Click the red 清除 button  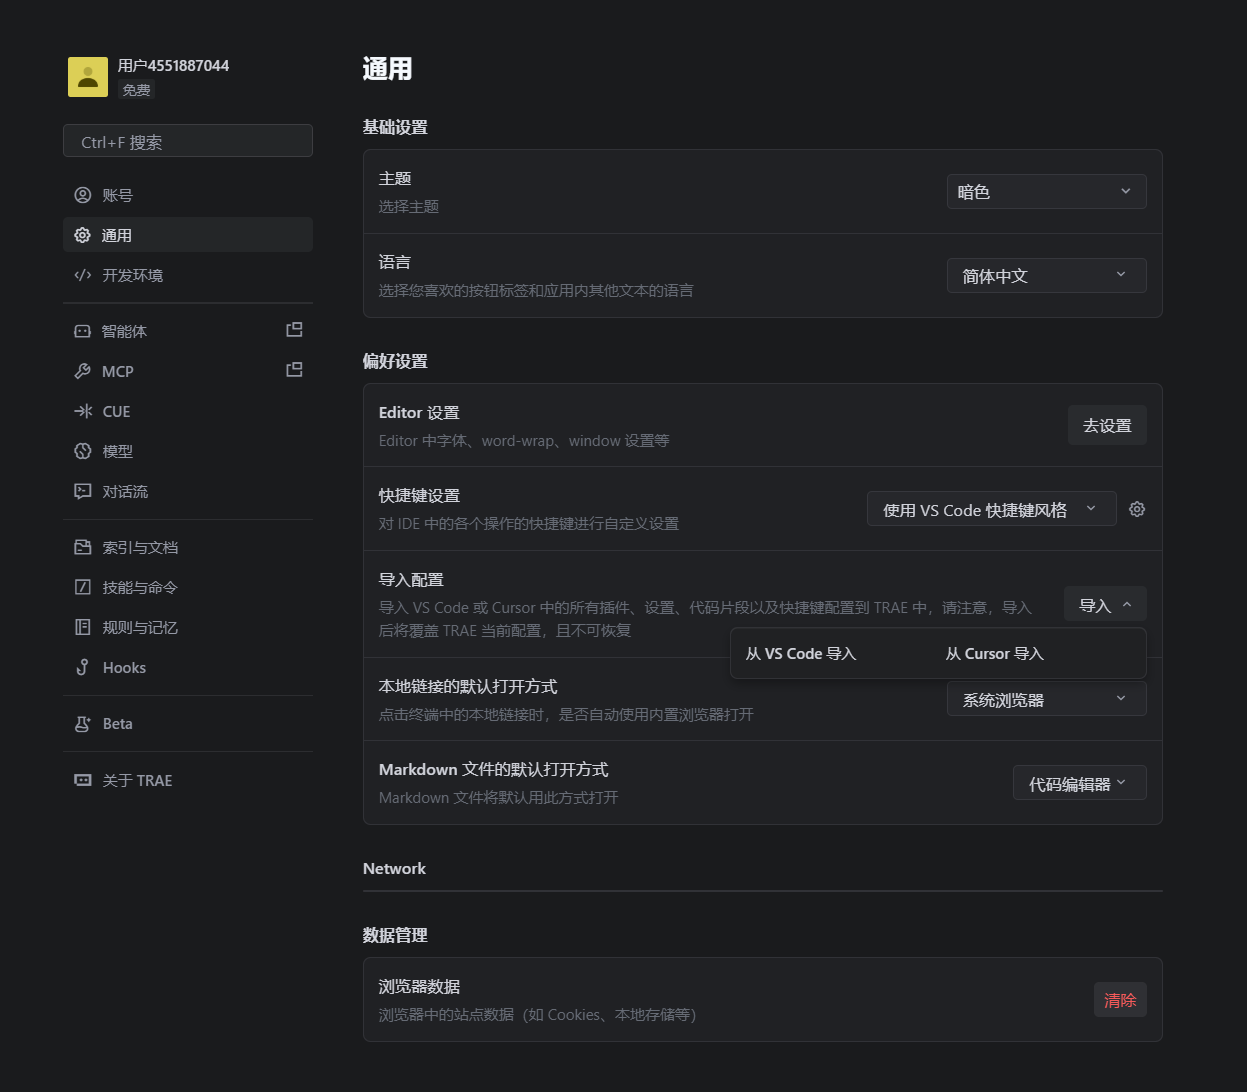click(x=1120, y=1000)
